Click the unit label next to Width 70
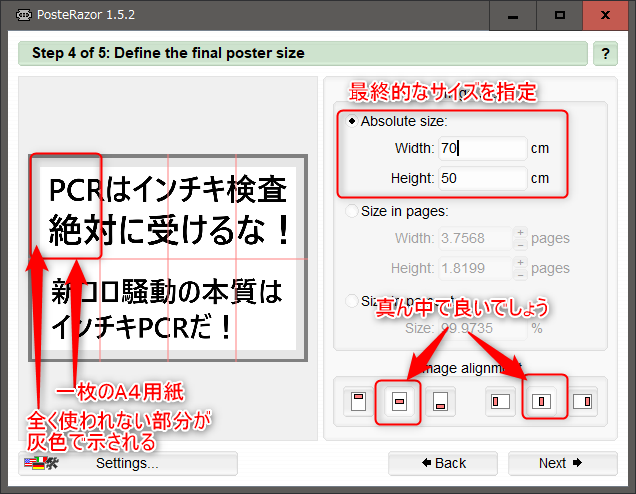Viewport: 636px width, 494px height. point(540,149)
